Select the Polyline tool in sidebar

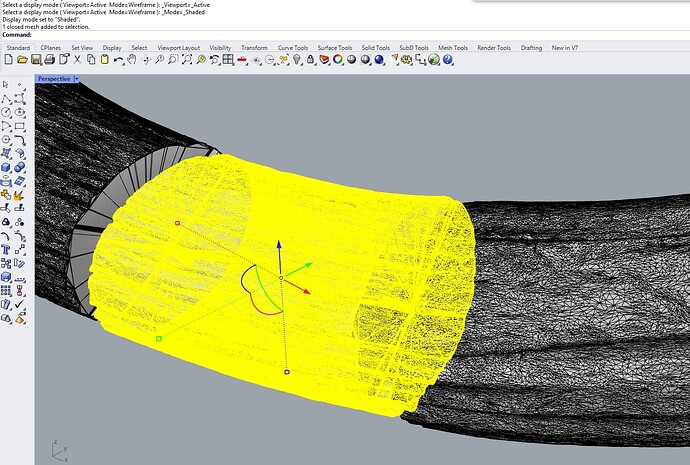point(6,99)
